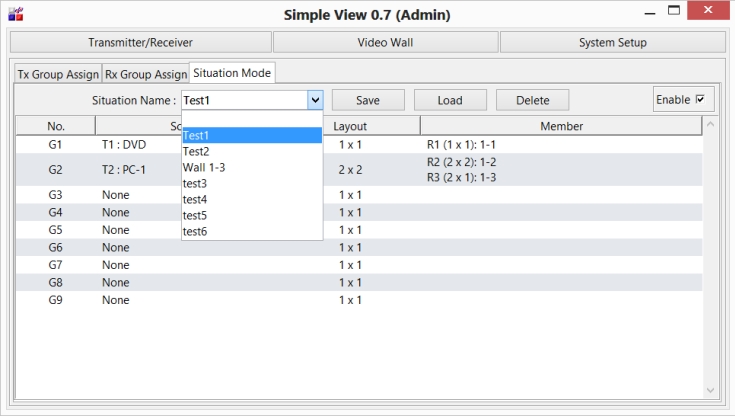The image size is (735, 416).
Task: Click the Member column header
Action: click(561, 126)
